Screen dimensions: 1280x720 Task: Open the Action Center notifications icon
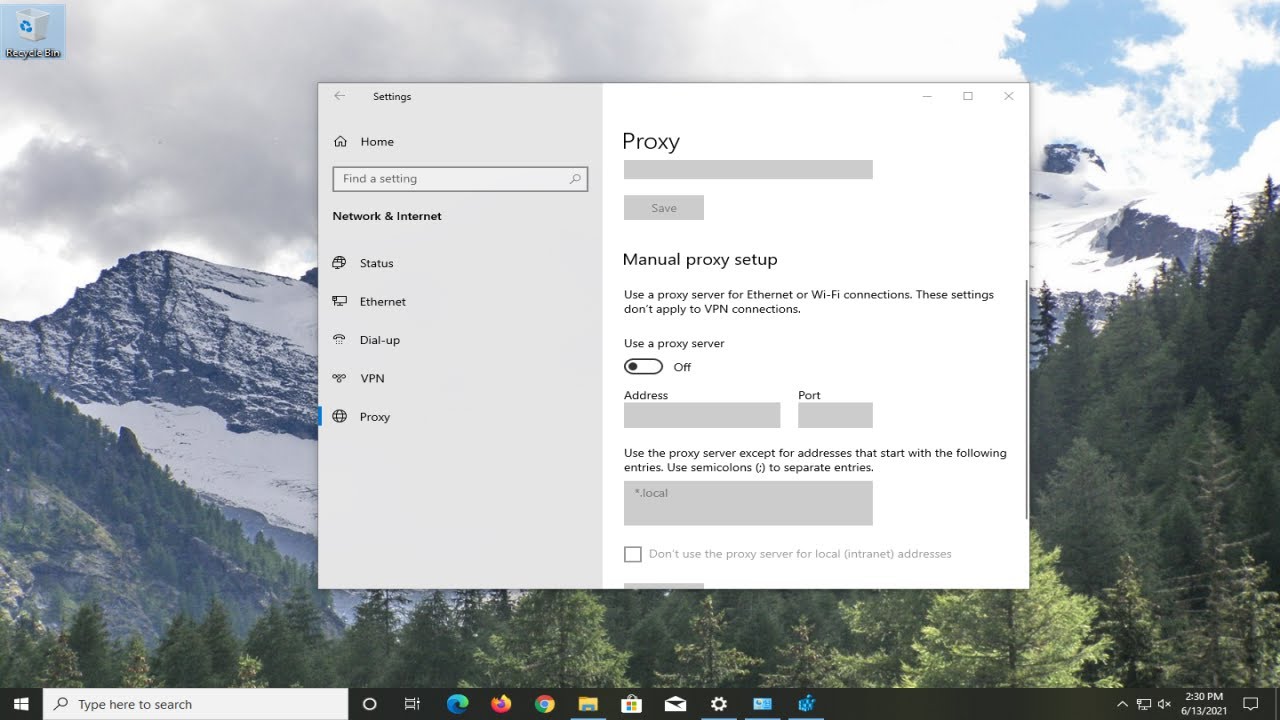1250,704
